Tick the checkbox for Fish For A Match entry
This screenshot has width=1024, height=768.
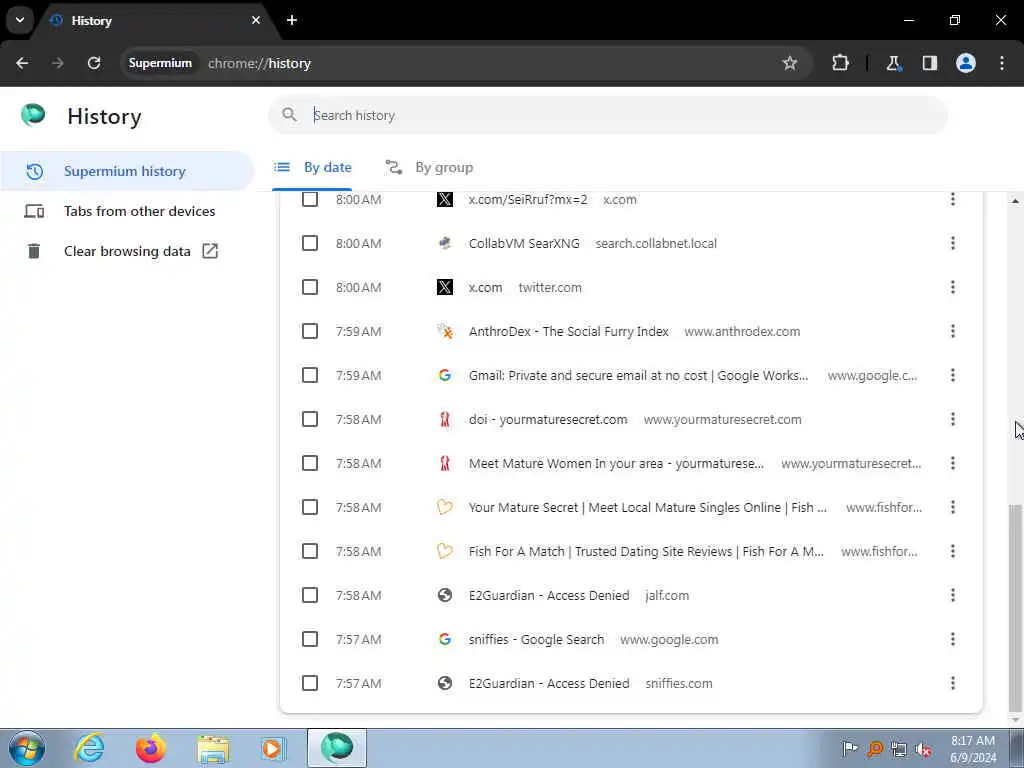(x=310, y=551)
